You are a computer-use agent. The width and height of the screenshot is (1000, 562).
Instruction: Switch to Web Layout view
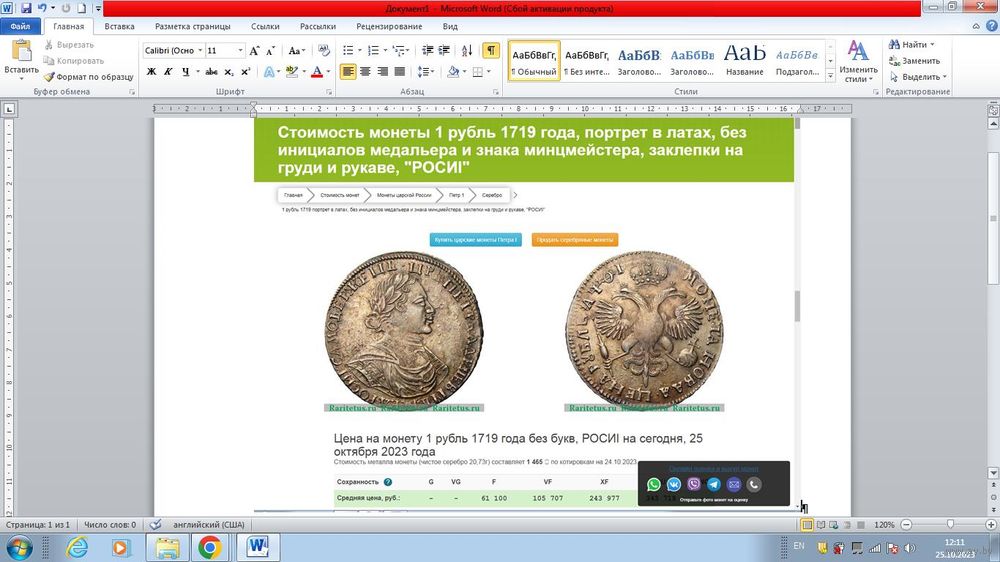(834, 525)
